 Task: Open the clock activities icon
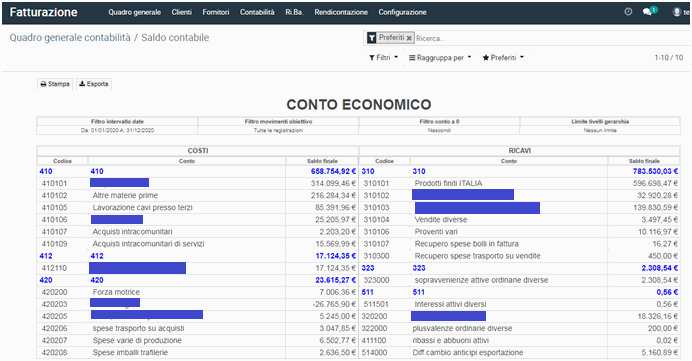[x=628, y=12]
